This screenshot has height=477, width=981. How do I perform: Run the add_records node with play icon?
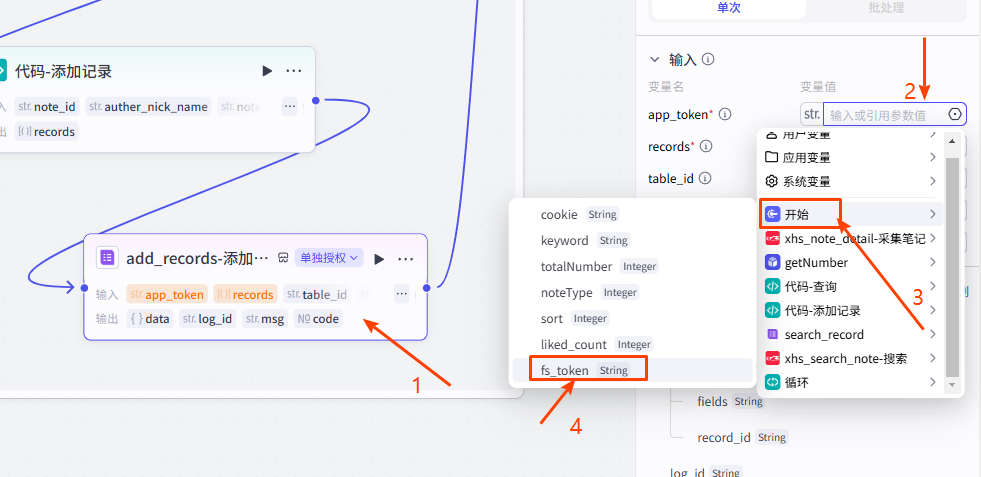(379, 259)
